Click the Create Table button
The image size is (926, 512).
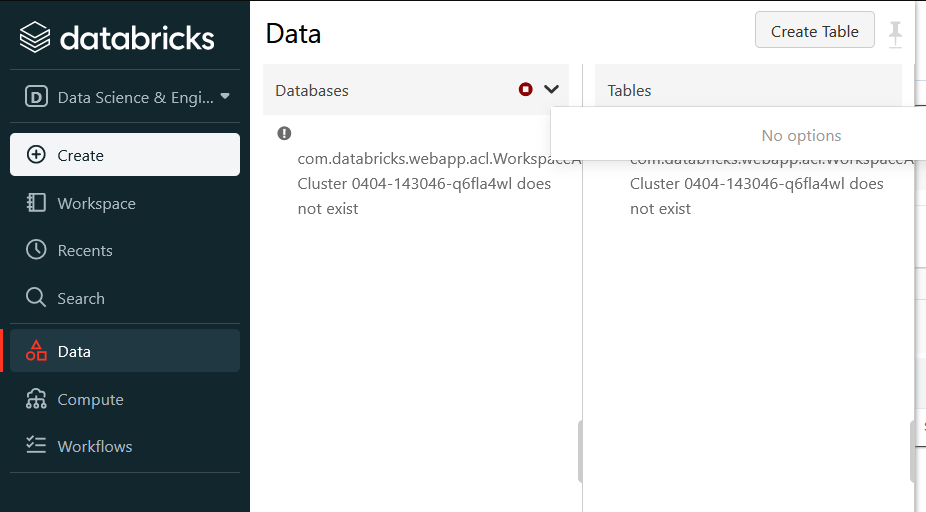tap(814, 31)
